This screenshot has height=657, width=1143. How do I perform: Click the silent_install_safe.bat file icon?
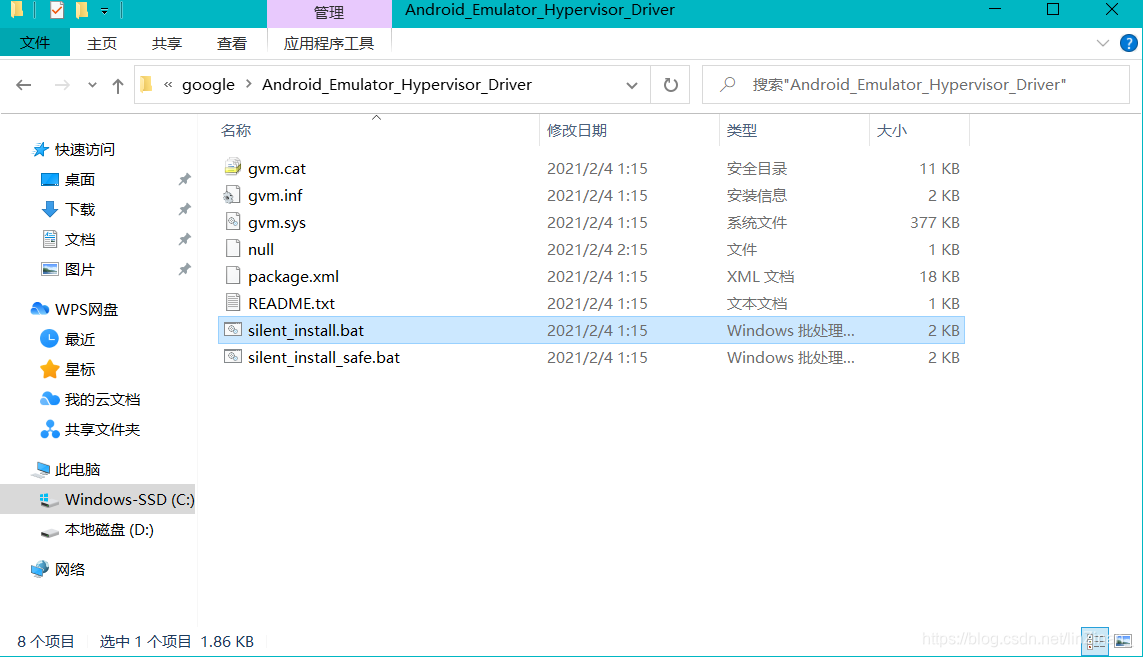(233, 357)
